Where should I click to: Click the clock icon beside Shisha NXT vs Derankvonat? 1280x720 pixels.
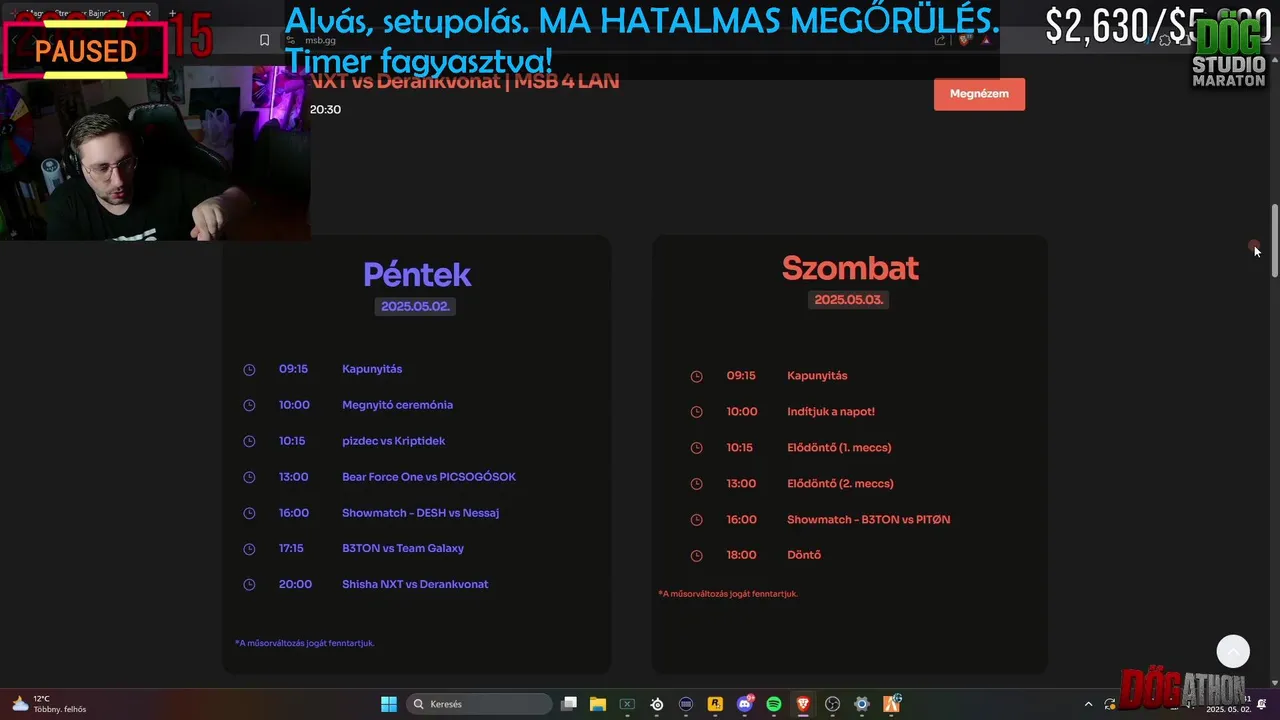(x=249, y=585)
